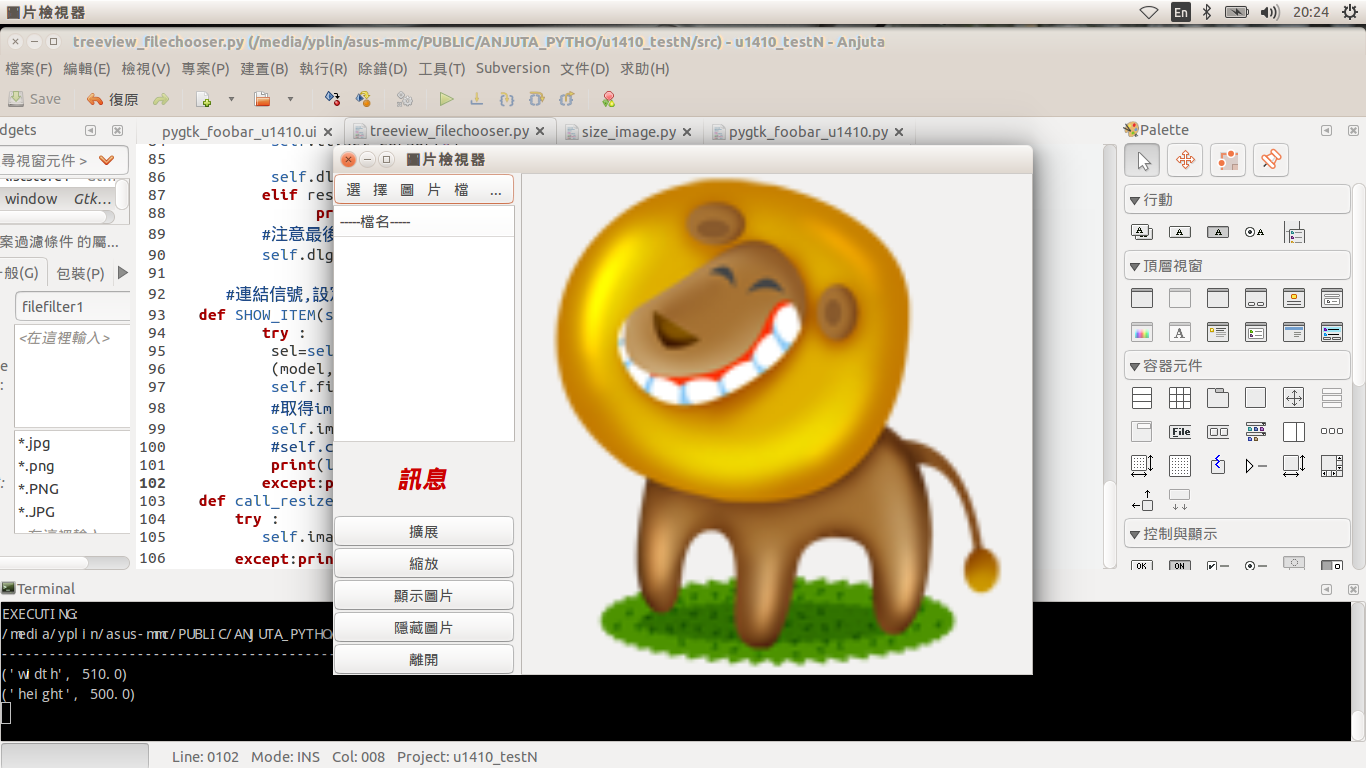
Task: Open the dropdown arrow beside New file
Action: click(x=231, y=99)
